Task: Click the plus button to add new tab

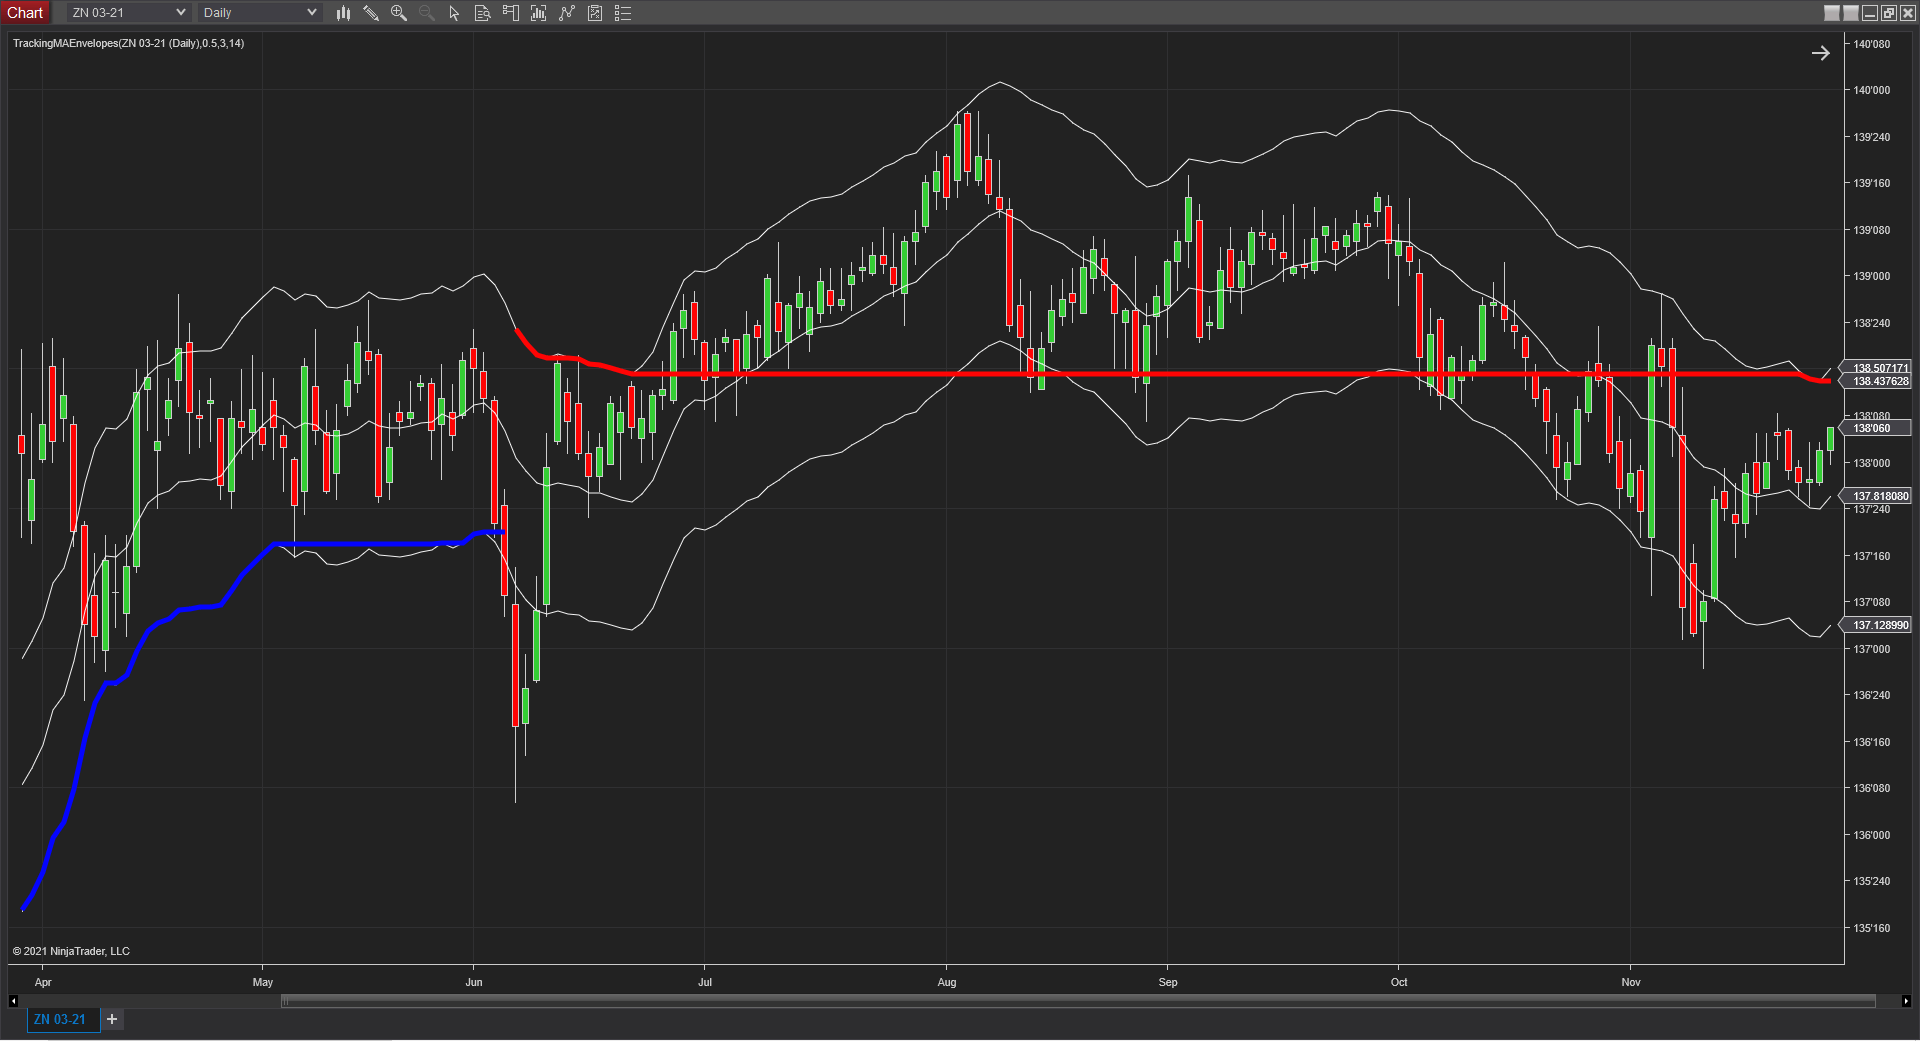Action: click(111, 1019)
